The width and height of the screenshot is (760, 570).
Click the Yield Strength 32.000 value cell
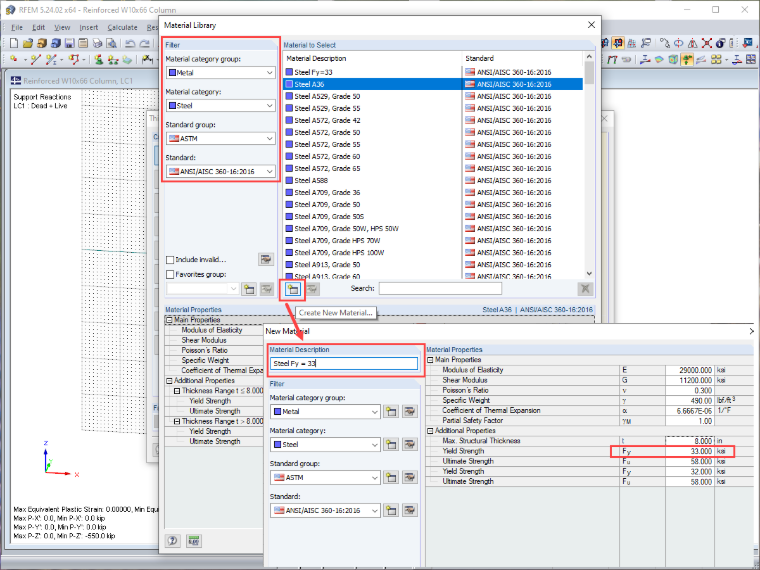[x=690, y=471]
